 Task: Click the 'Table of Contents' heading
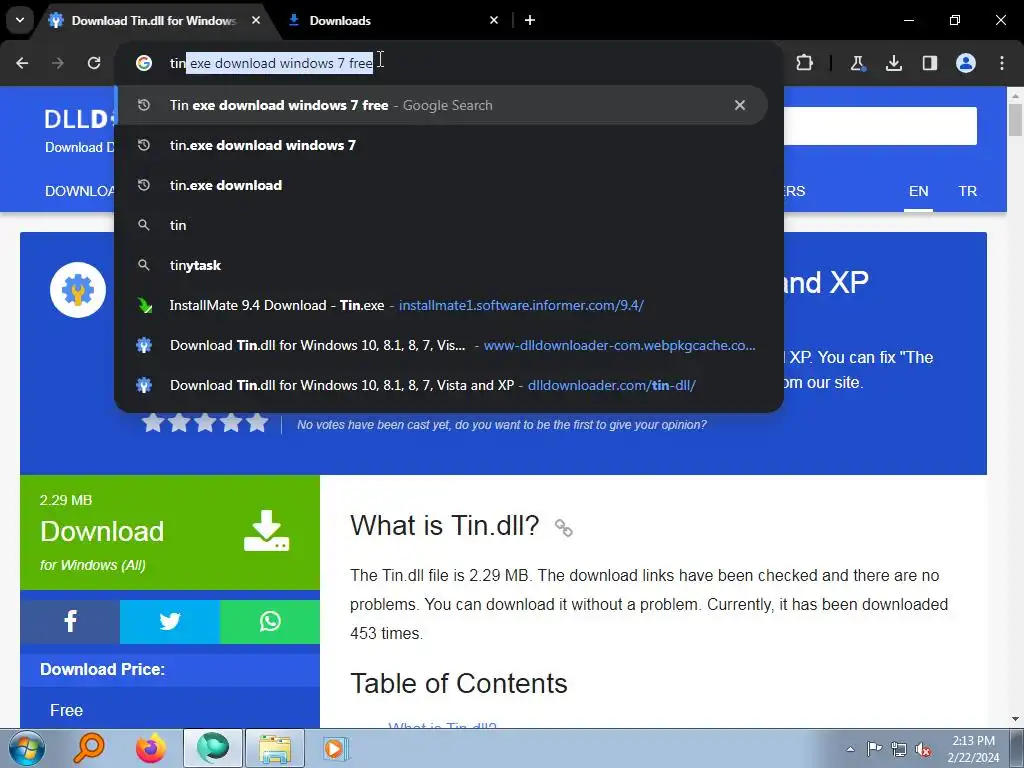coord(458,683)
